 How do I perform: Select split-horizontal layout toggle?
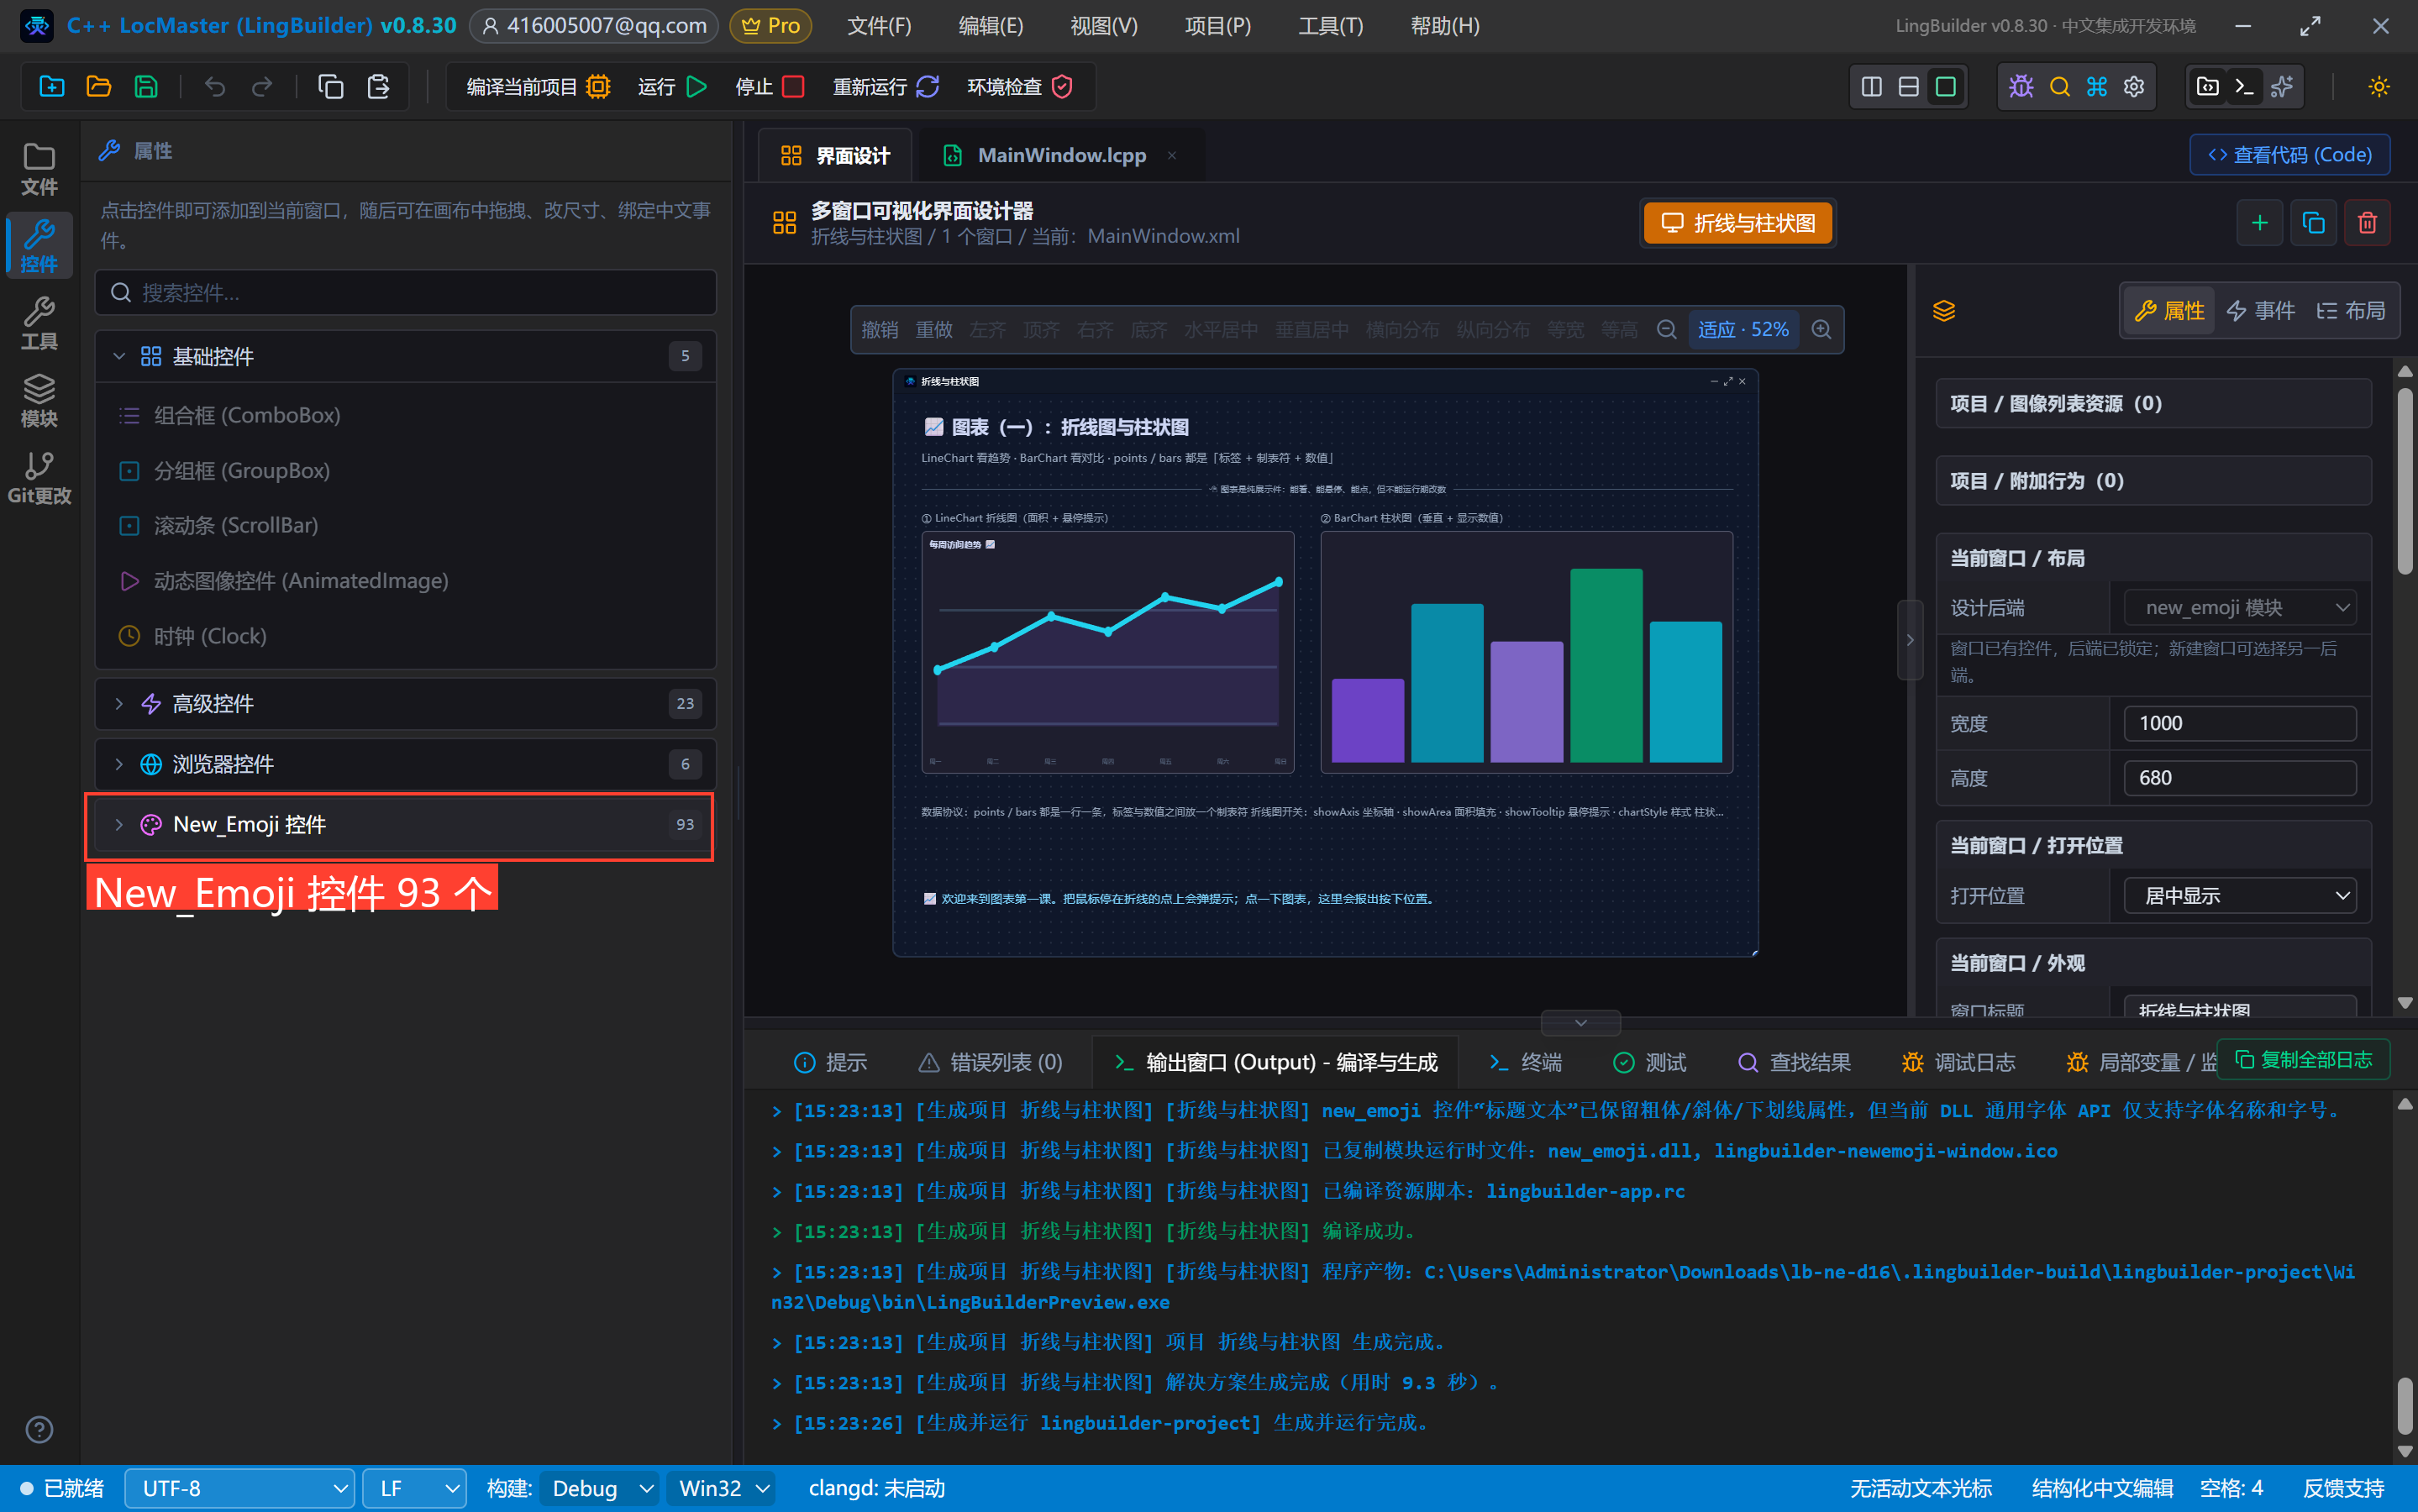pos(1908,87)
